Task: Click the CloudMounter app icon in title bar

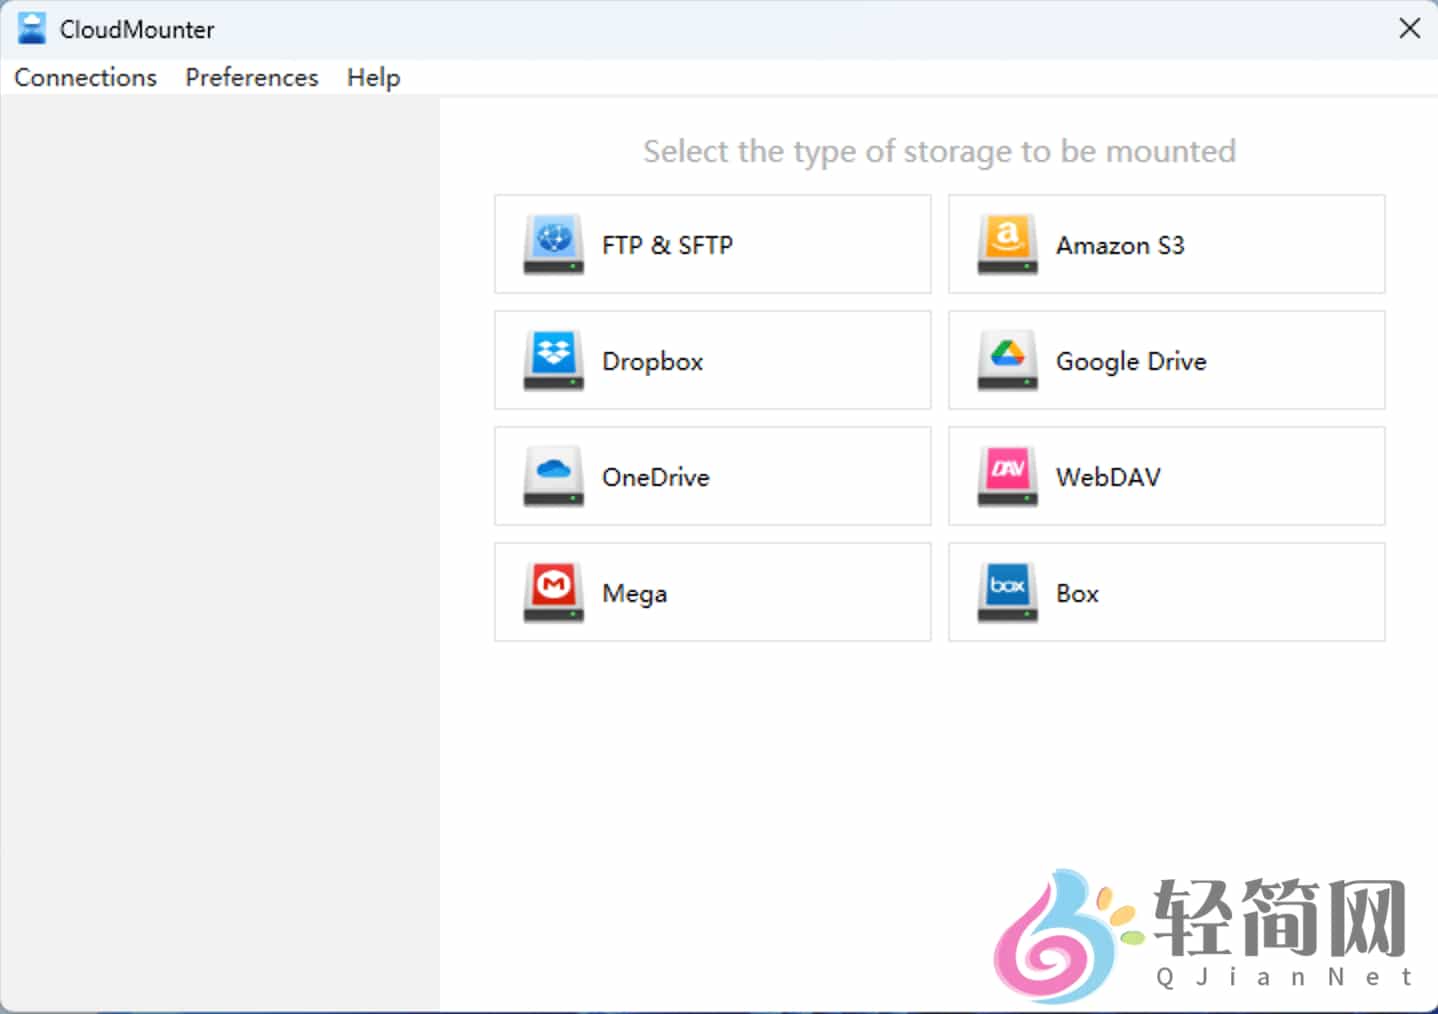Action: click(32, 29)
